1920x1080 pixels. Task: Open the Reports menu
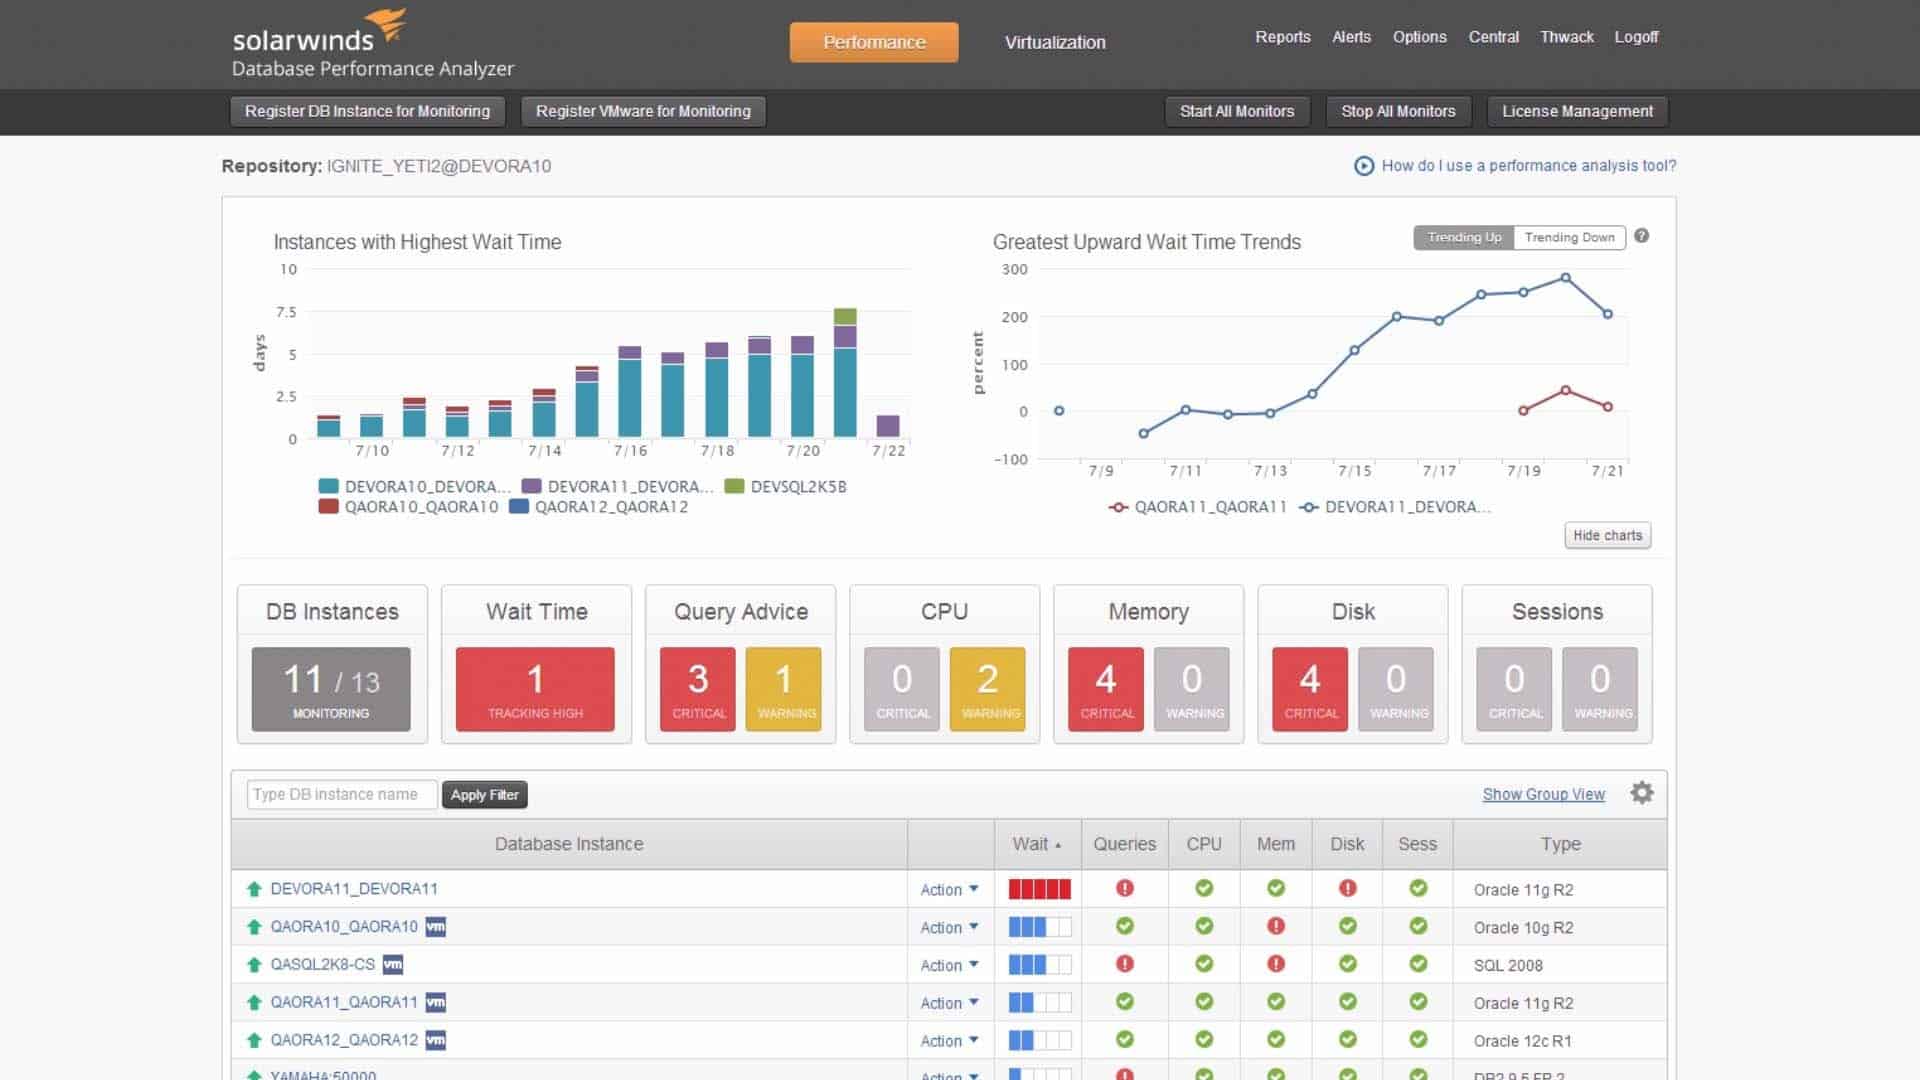(1283, 37)
